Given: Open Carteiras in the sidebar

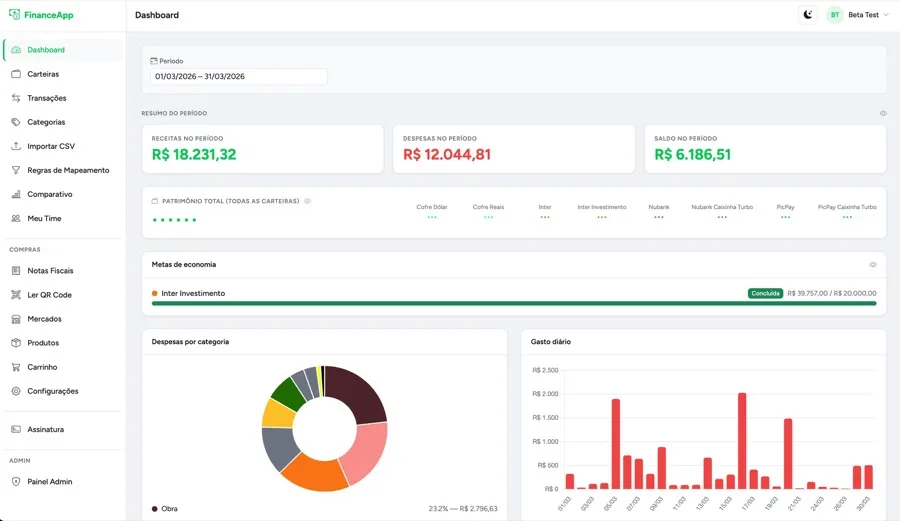Looking at the screenshot, I should [63, 74].
